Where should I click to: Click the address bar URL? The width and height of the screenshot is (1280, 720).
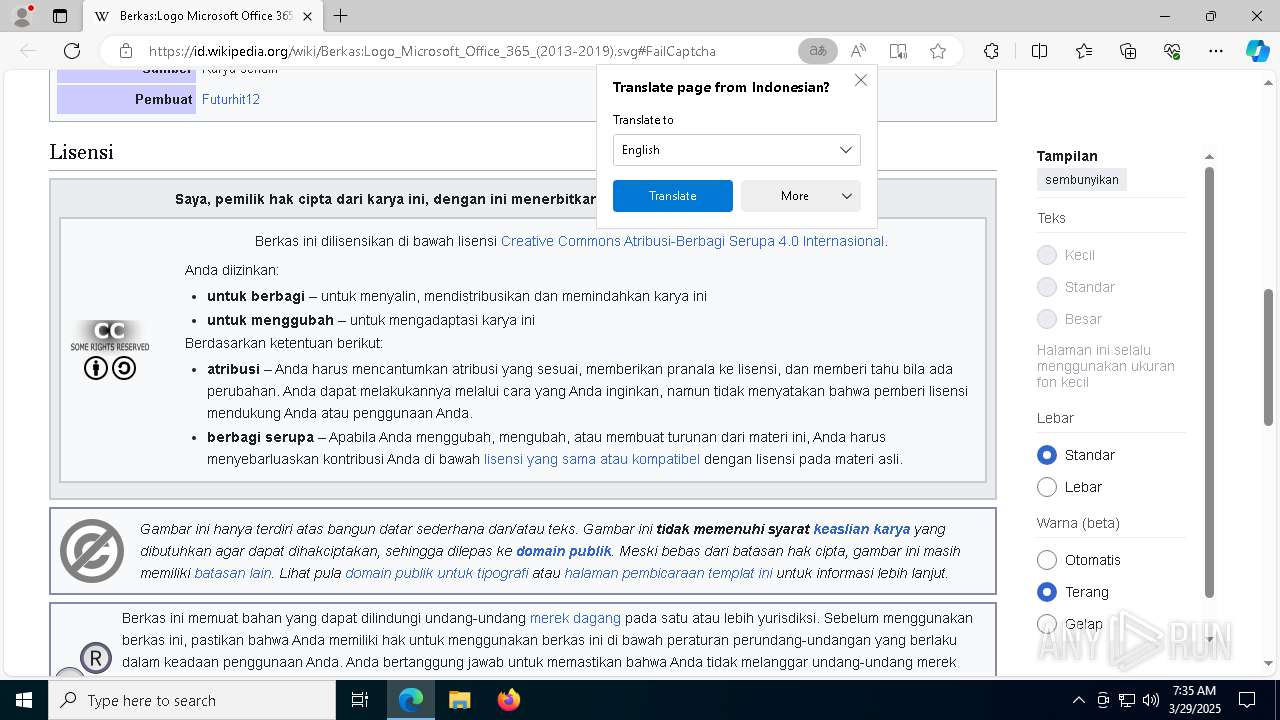(432, 51)
